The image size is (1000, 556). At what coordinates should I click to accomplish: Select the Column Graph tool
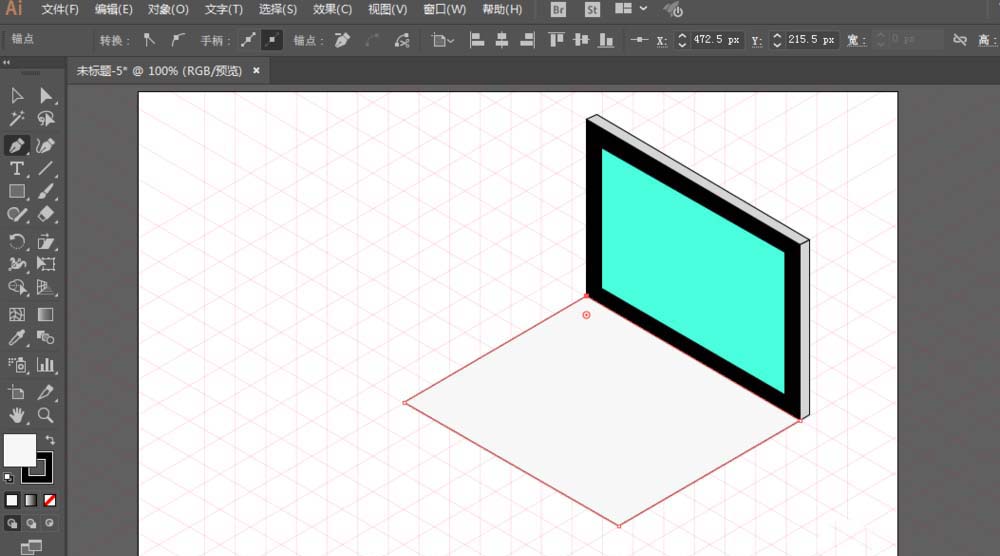pos(45,364)
